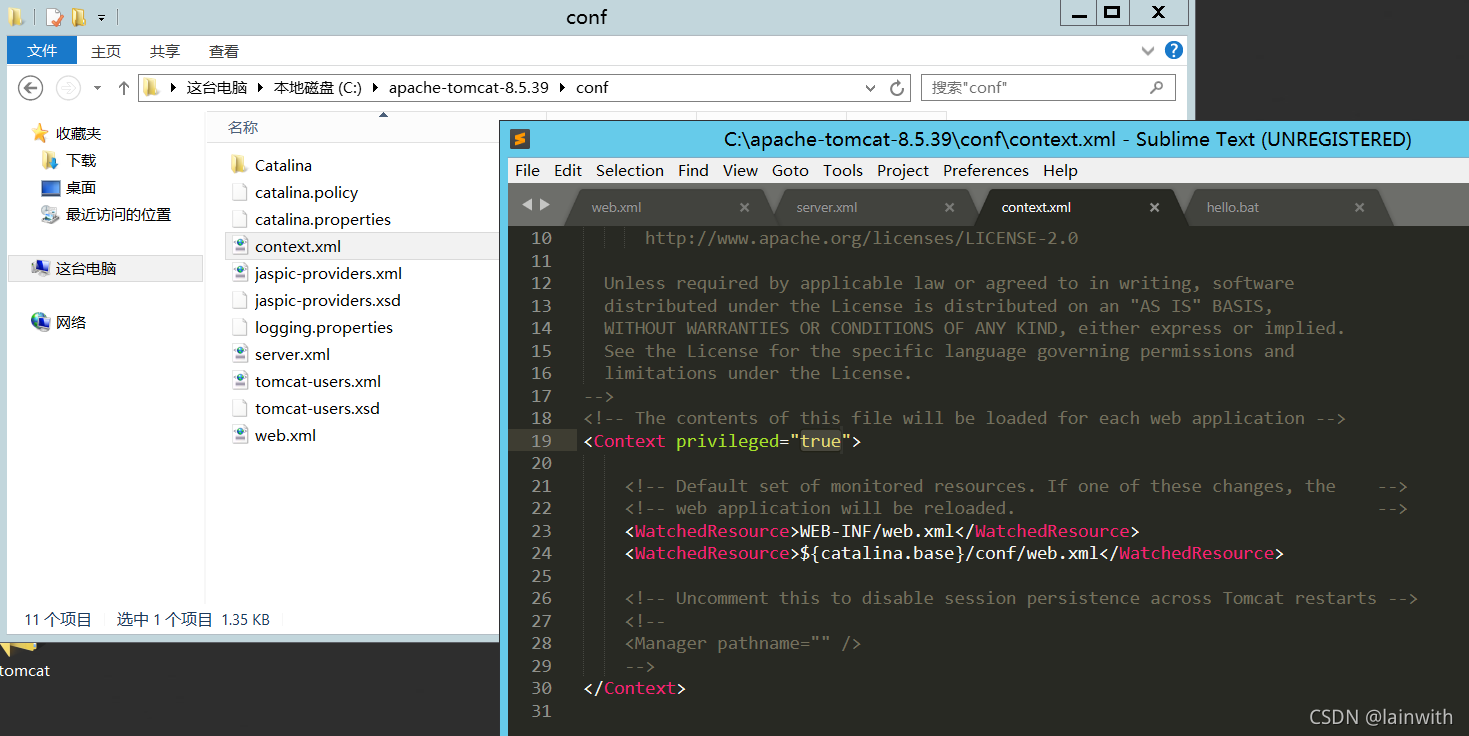Screen dimensions: 1469x736
Task: Select 最近访问的位置 in navigation pane
Action: click(118, 214)
